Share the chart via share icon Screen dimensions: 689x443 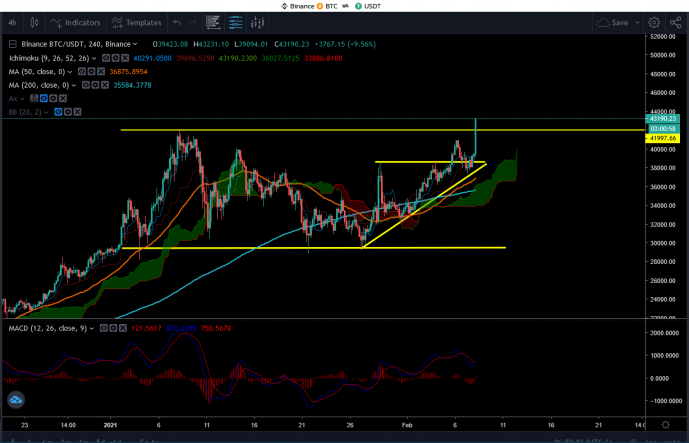(675, 22)
